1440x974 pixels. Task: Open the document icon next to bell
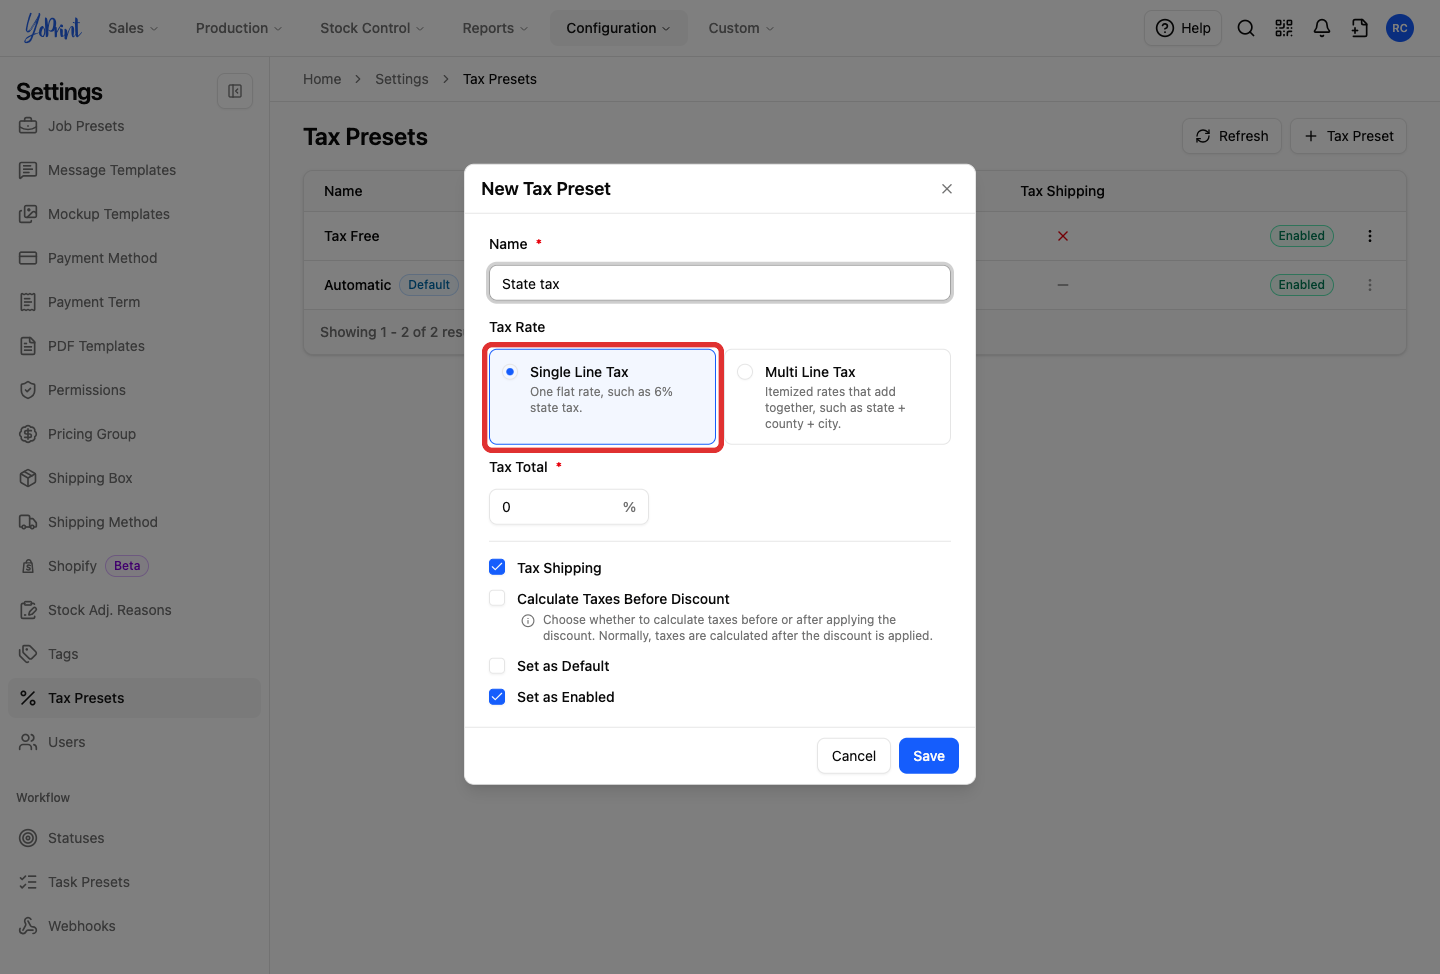[x=1360, y=28]
